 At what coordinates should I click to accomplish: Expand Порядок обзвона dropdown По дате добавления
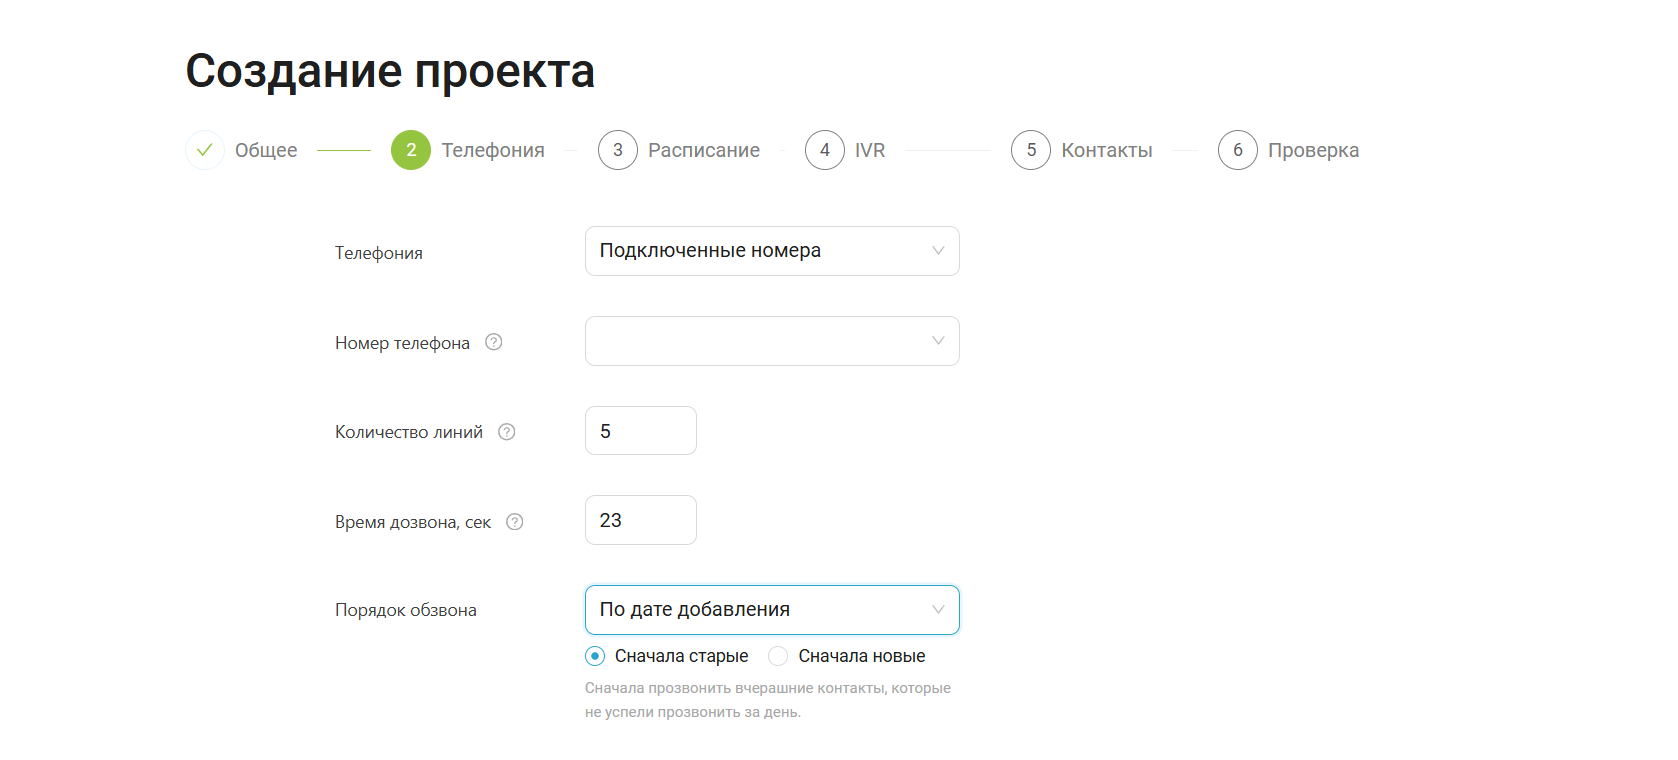tap(772, 610)
